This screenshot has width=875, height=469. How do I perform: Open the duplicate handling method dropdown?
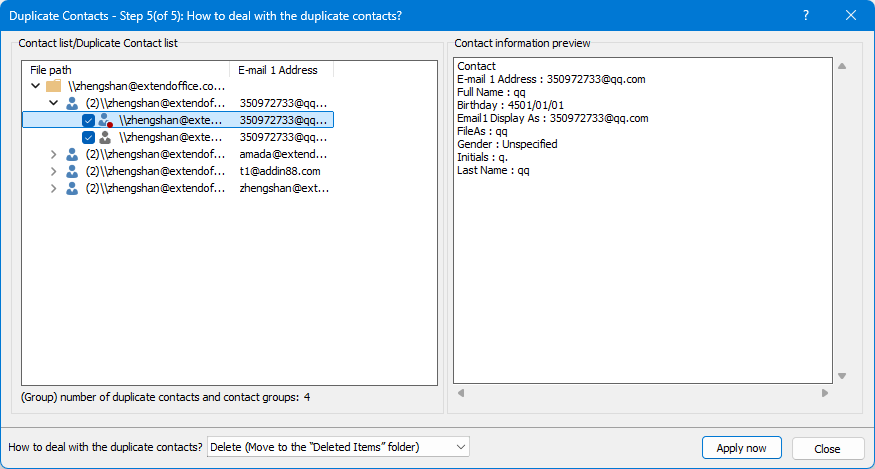pyautogui.click(x=338, y=447)
